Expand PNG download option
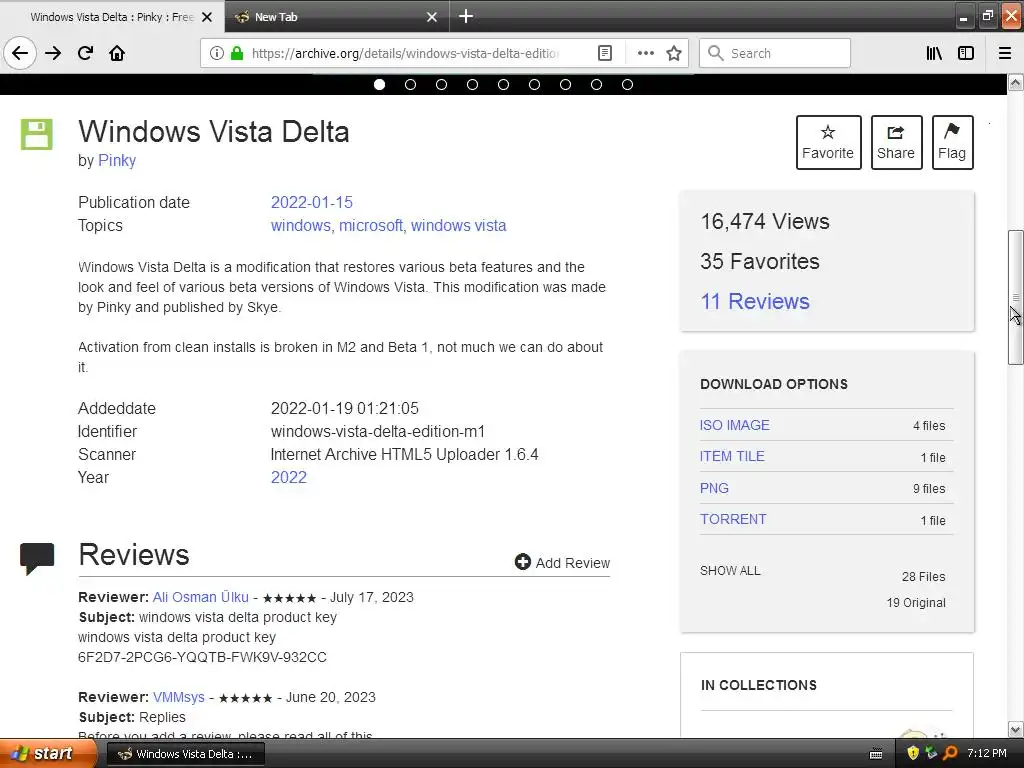Image resolution: width=1024 pixels, height=768 pixels. coord(714,488)
